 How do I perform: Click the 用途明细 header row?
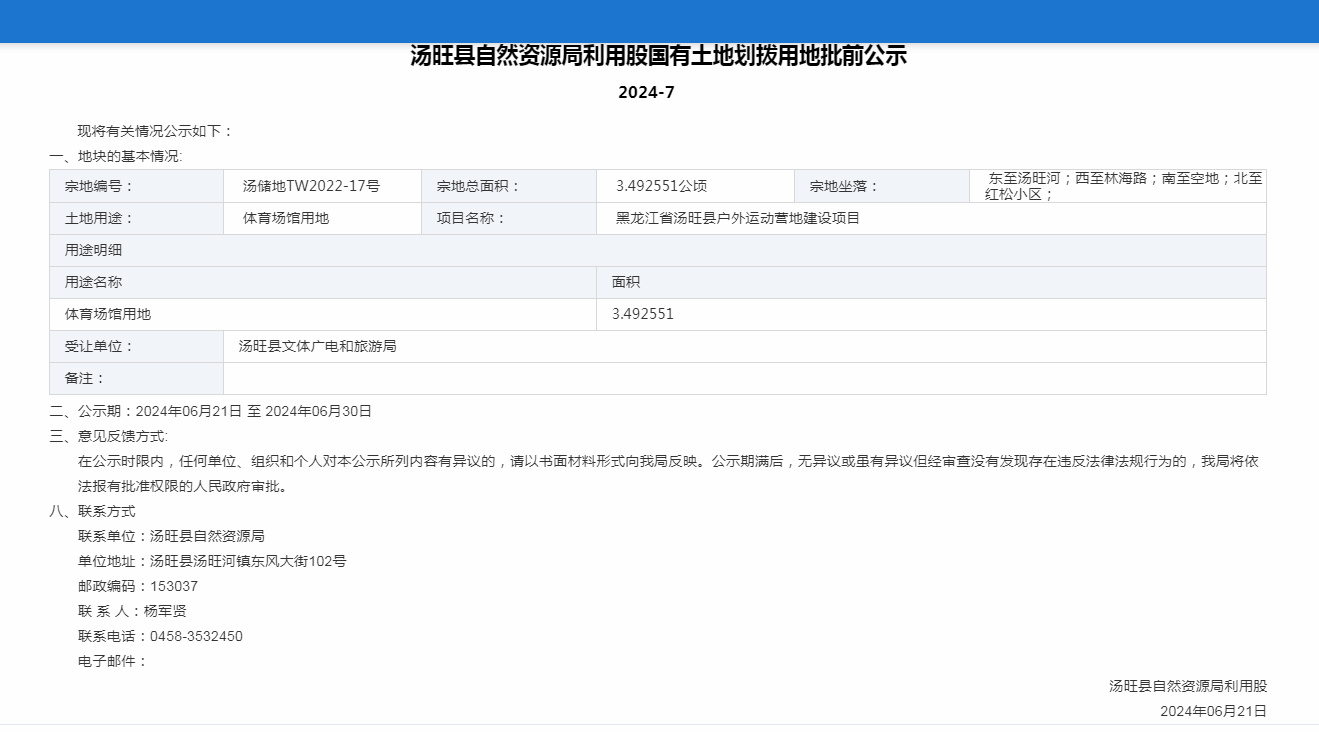(658, 251)
